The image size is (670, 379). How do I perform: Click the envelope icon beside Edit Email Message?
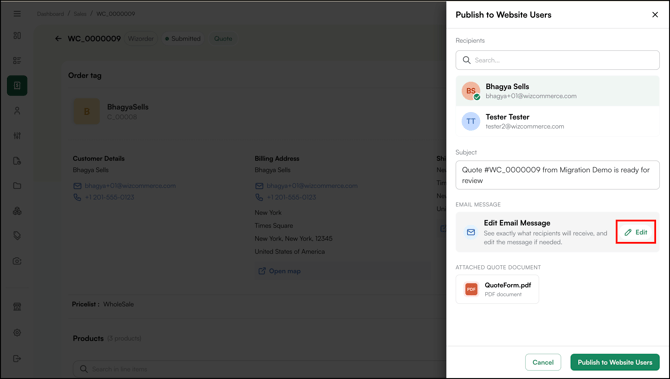(x=470, y=232)
